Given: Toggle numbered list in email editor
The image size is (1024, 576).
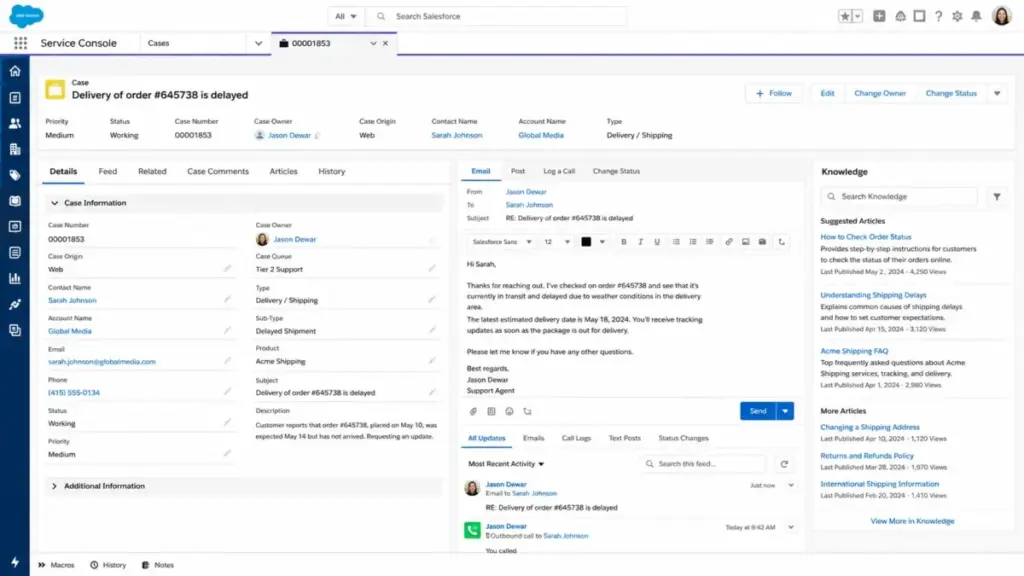Looking at the screenshot, I should pyautogui.click(x=693, y=242).
